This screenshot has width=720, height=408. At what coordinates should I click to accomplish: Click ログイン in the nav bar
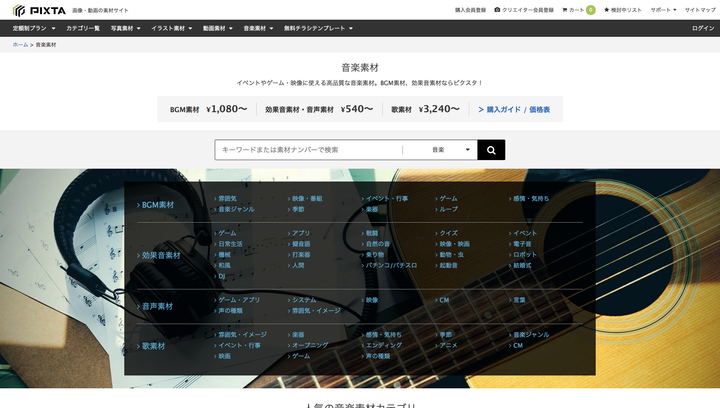[703, 28]
